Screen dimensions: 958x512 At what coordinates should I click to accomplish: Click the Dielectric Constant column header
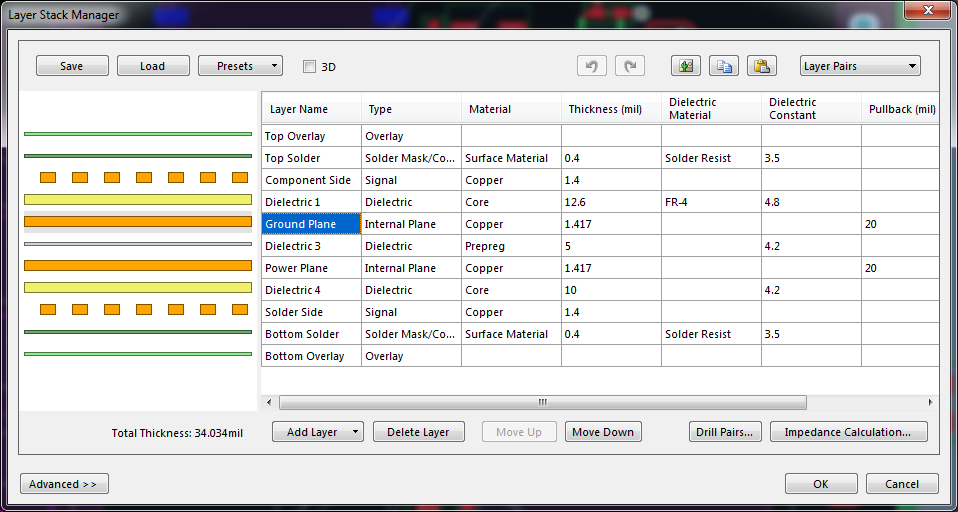[811, 109]
